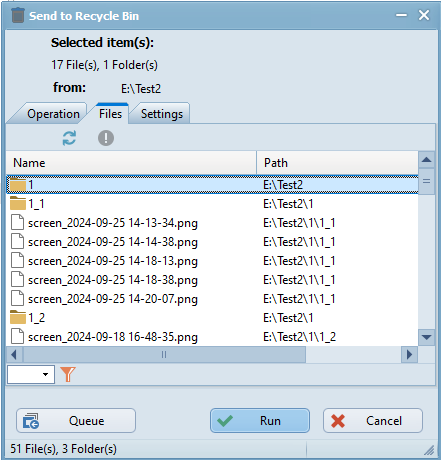Click the orange filter funnel icon
The width and height of the screenshot is (441, 460).
point(68,374)
